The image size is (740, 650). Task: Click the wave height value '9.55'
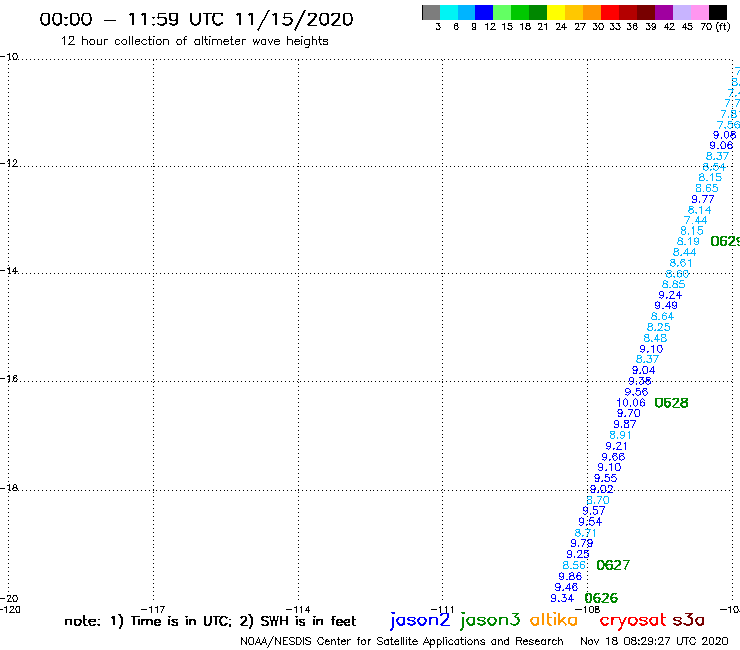[605, 478]
